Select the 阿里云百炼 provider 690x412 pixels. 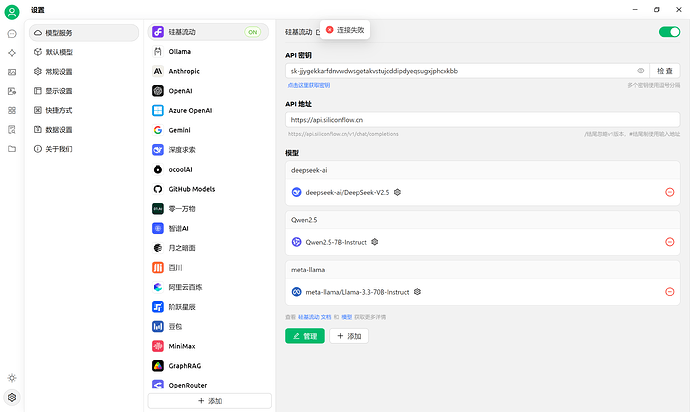pyautogui.click(x=208, y=287)
